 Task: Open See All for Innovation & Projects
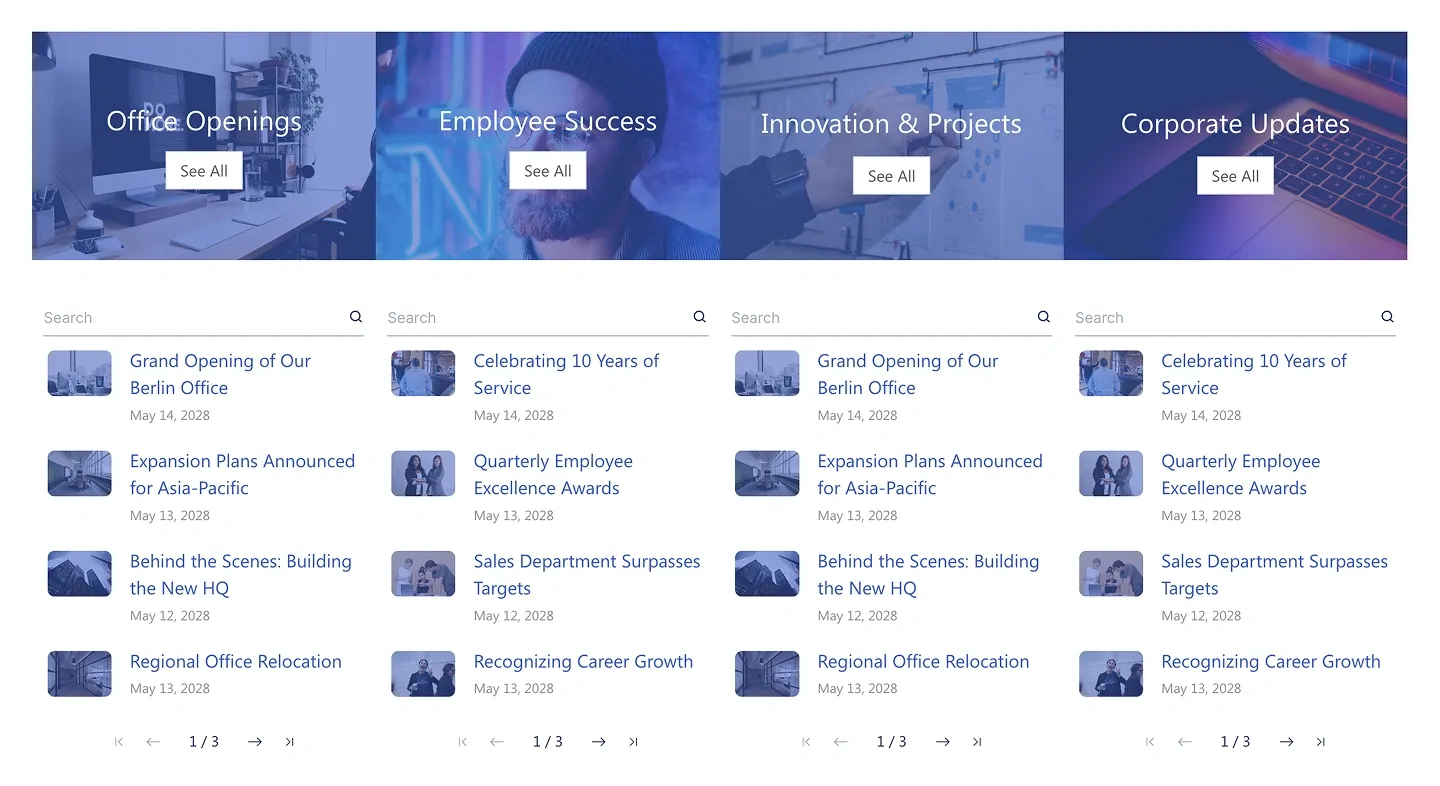pos(892,176)
